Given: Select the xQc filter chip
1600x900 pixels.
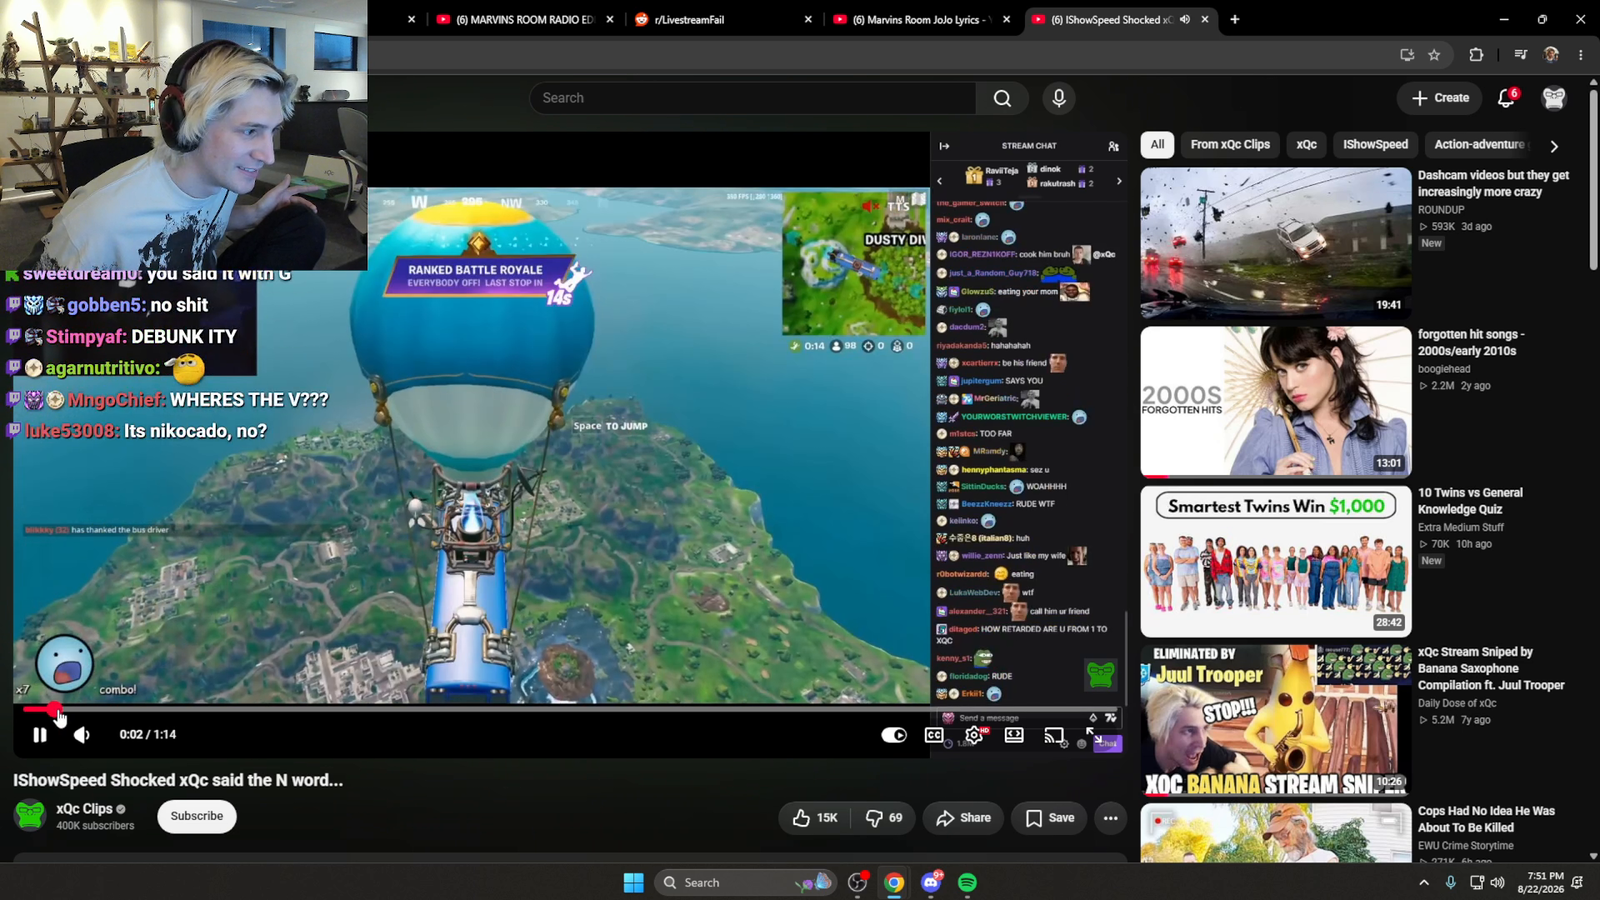Looking at the screenshot, I should click(1306, 145).
